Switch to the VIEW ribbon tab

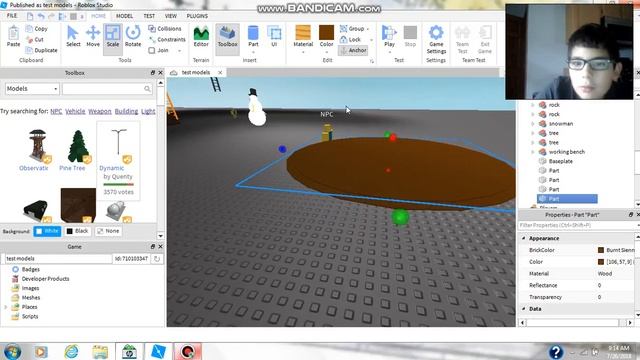coord(171,16)
